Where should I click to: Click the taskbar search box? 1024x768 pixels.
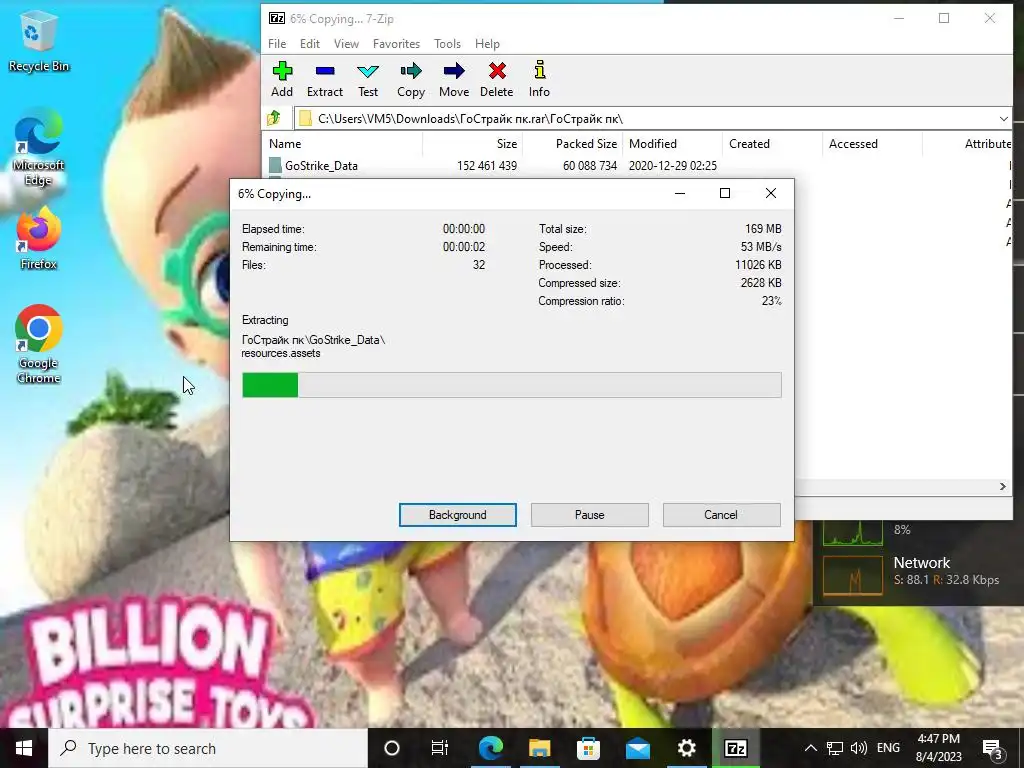point(208,748)
